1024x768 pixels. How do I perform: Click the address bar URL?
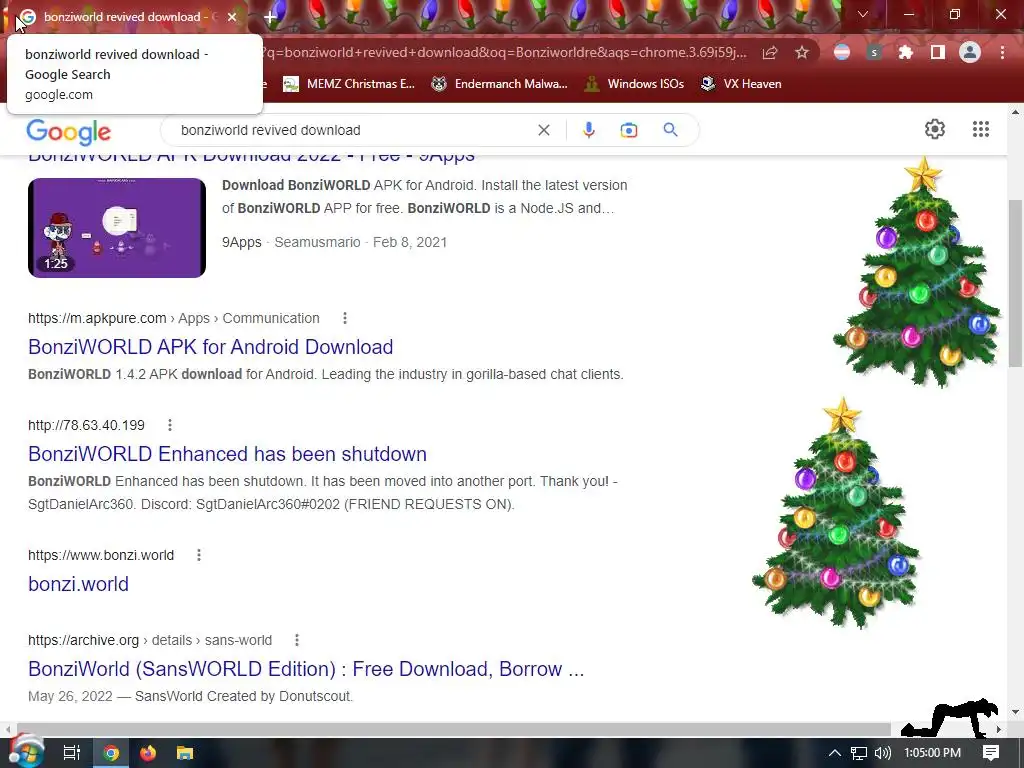(503, 52)
